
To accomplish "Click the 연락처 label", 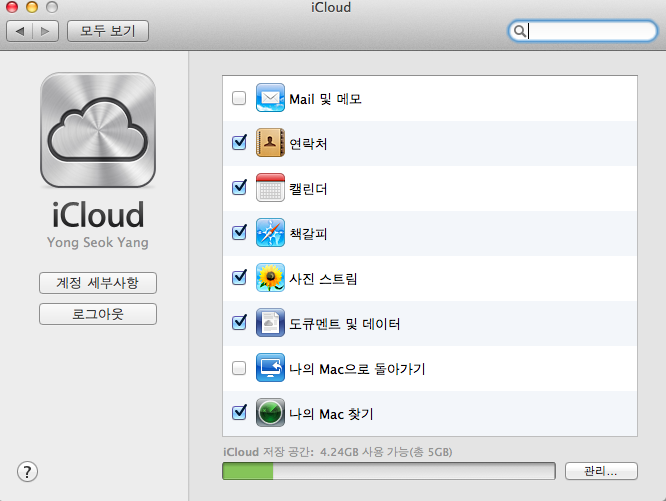I will 308,144.
